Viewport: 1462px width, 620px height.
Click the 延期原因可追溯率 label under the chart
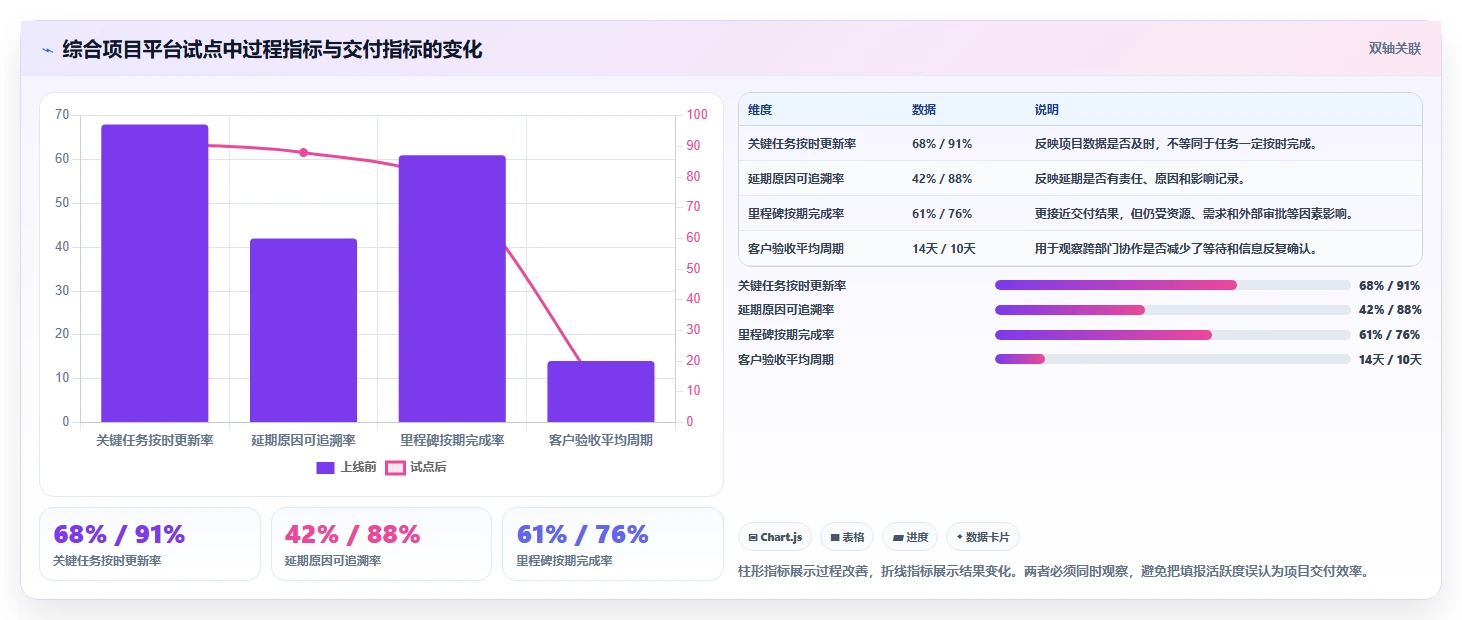pos(303,440)
